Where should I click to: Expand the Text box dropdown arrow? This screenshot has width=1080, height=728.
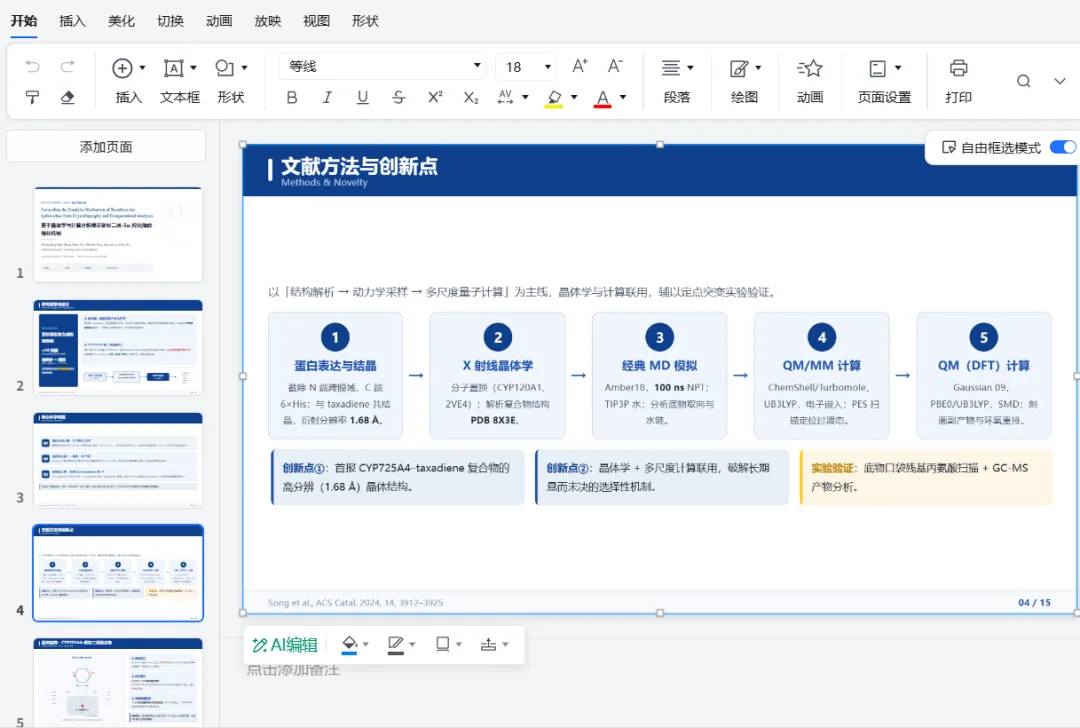[x=194, y=68]
